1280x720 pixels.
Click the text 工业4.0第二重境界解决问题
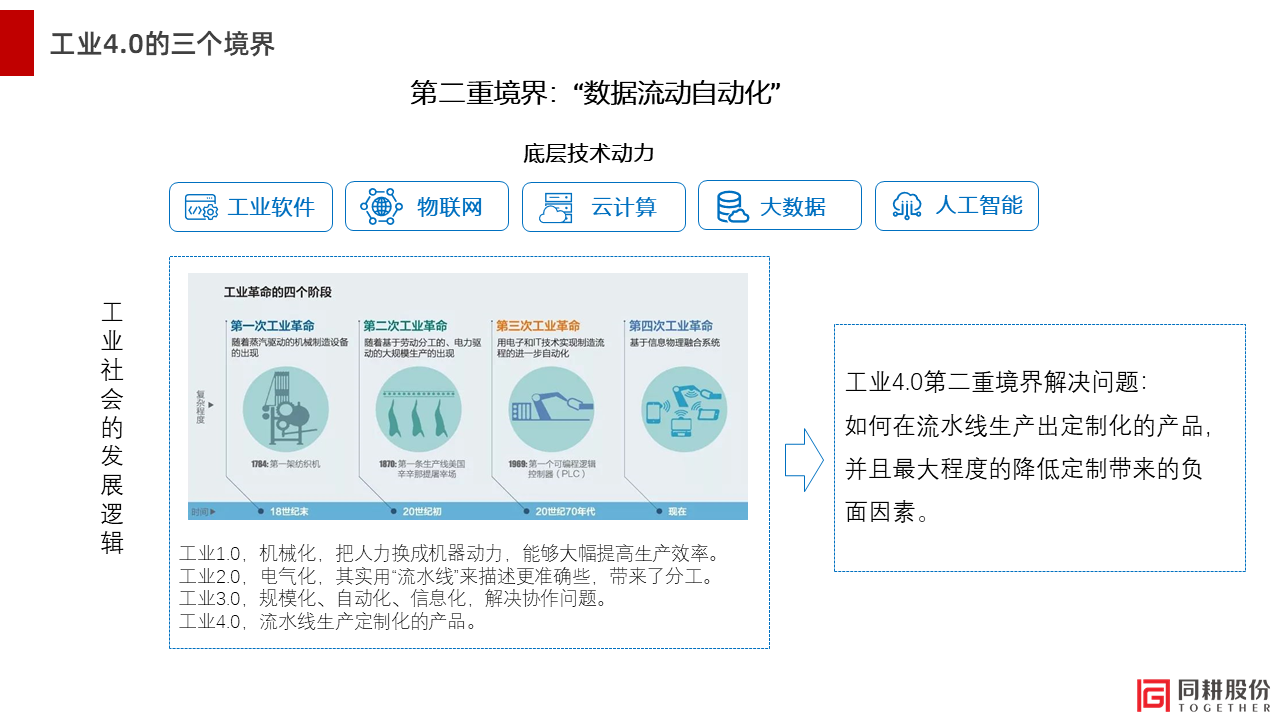pyautogui.click(x=996, y=382)
